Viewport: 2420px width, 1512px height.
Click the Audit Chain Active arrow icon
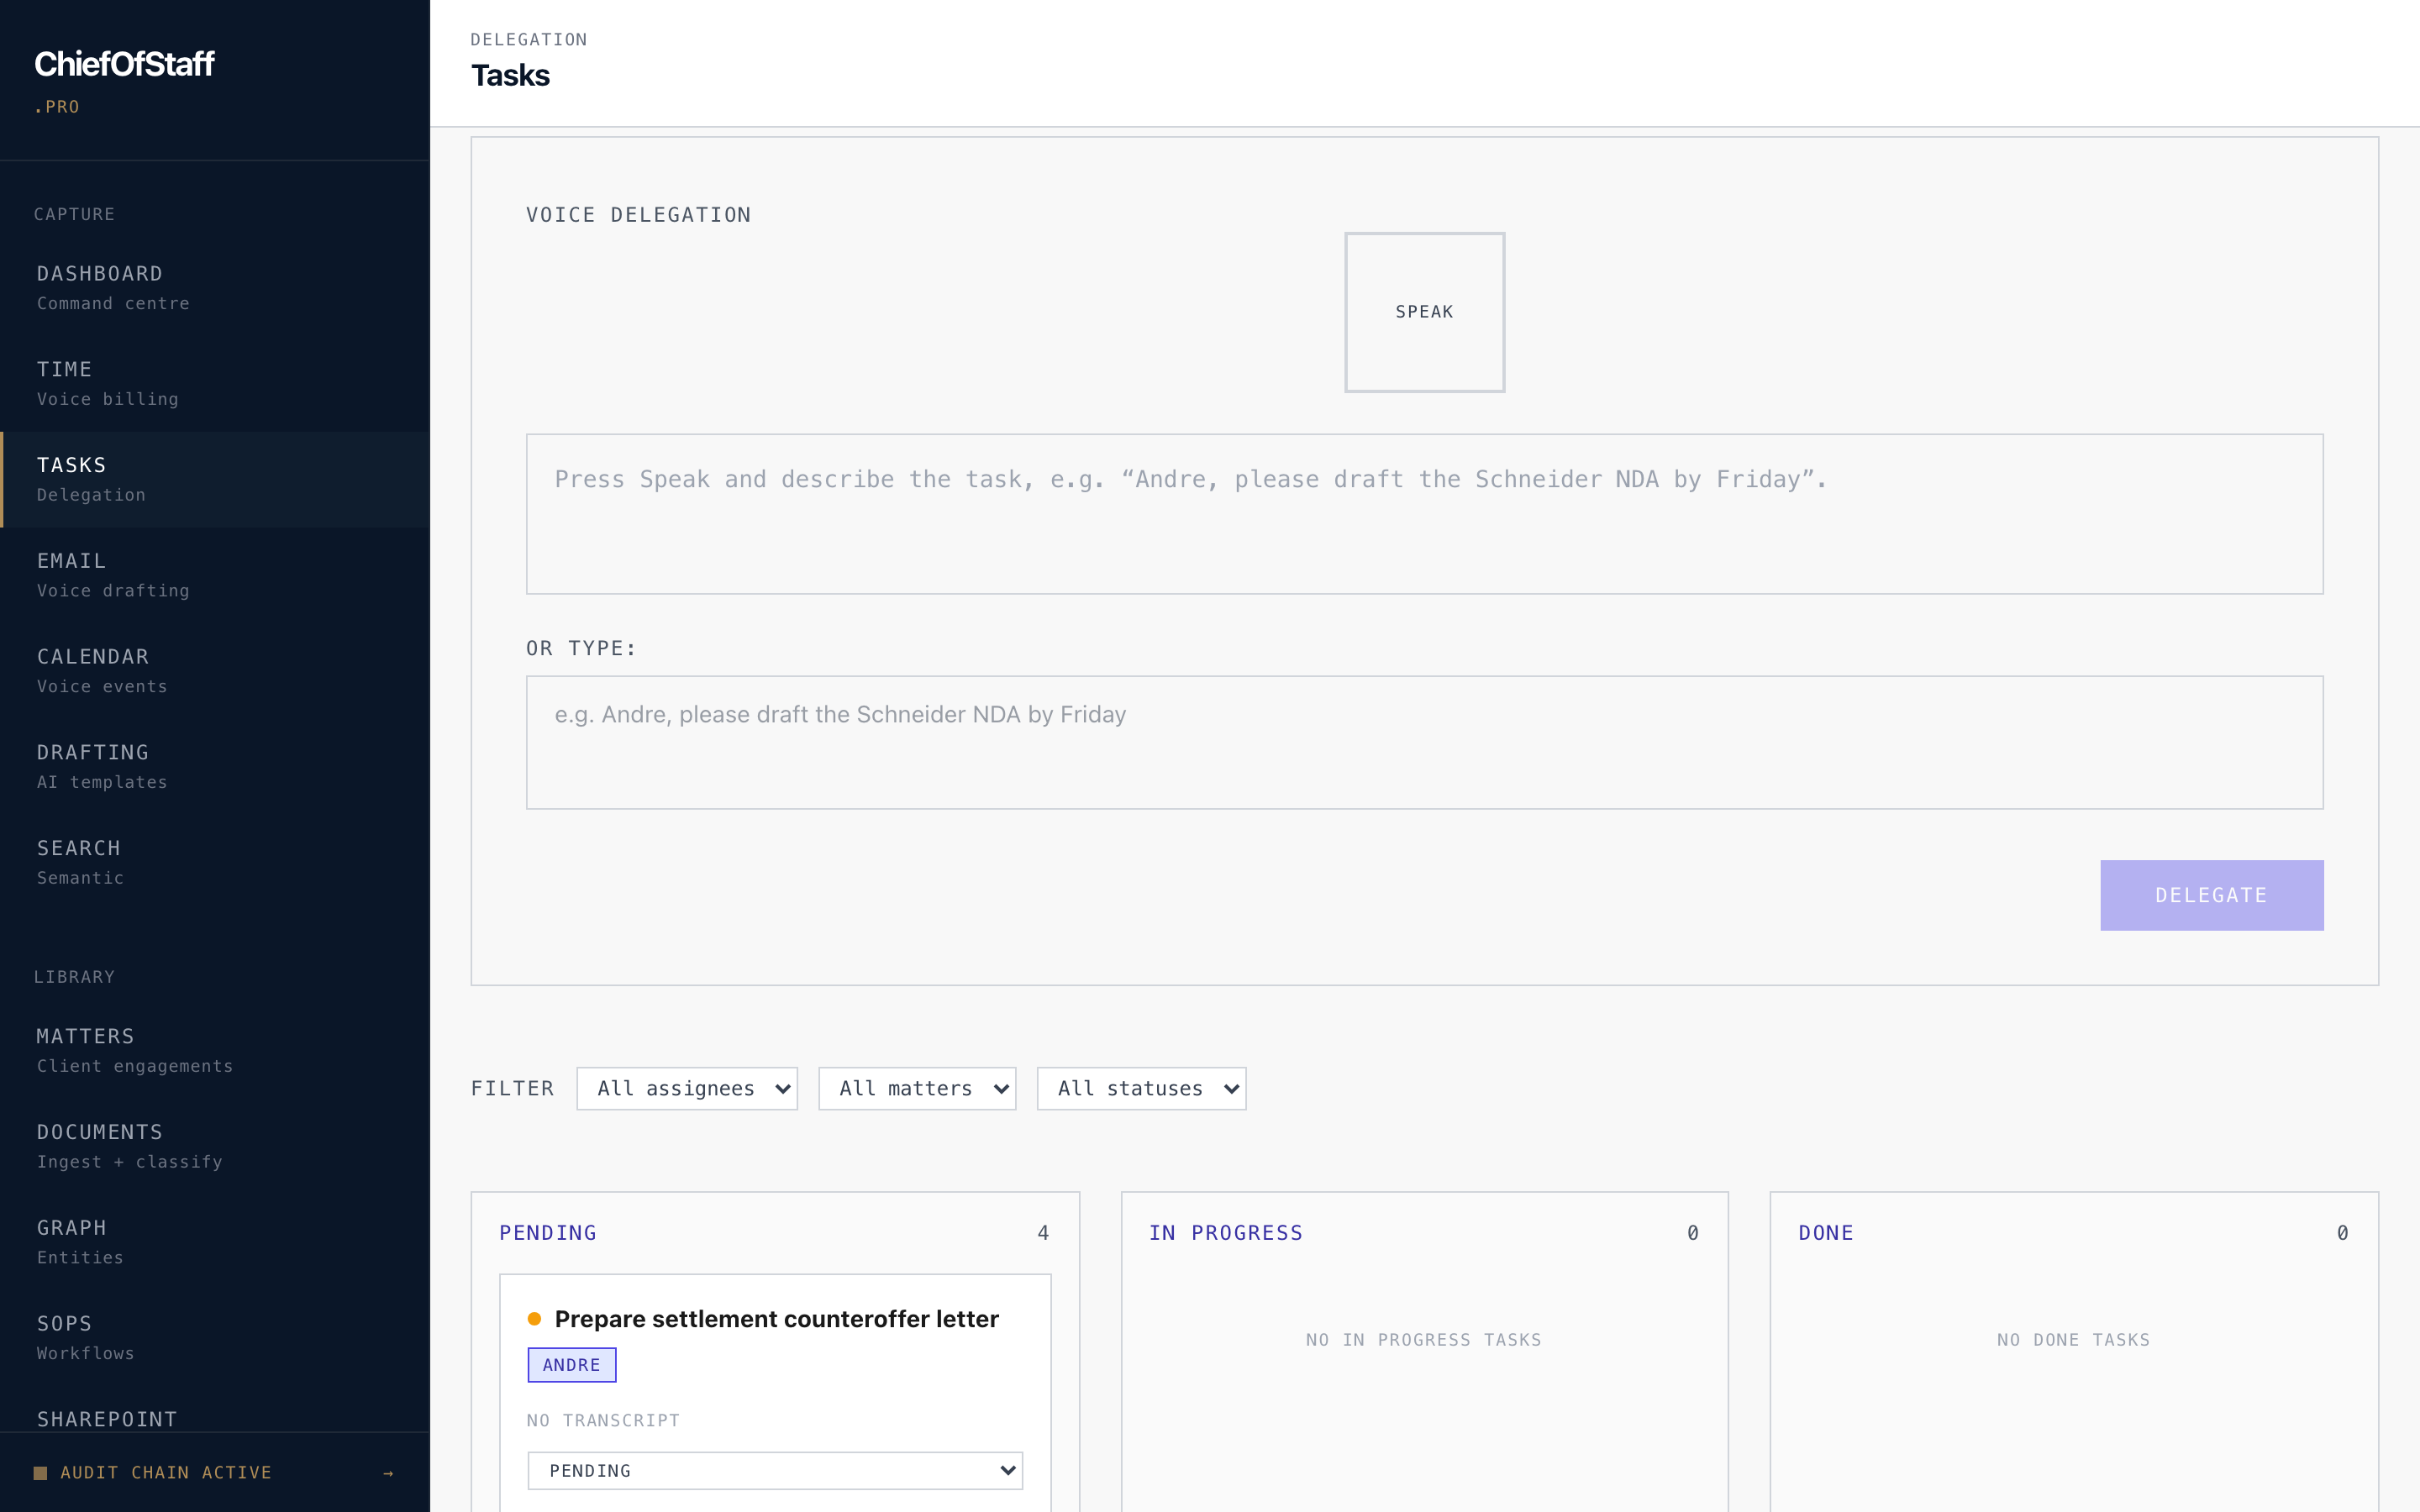pyautogui.click(x=388, y=1473)
